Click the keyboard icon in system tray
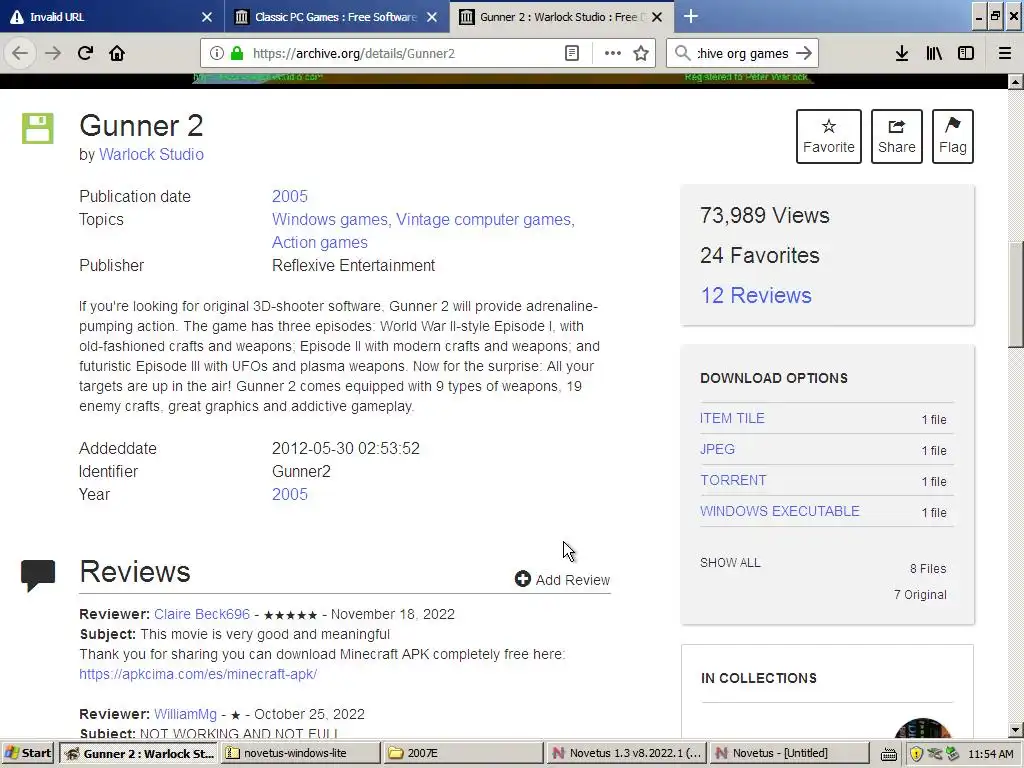 (889, 754)
